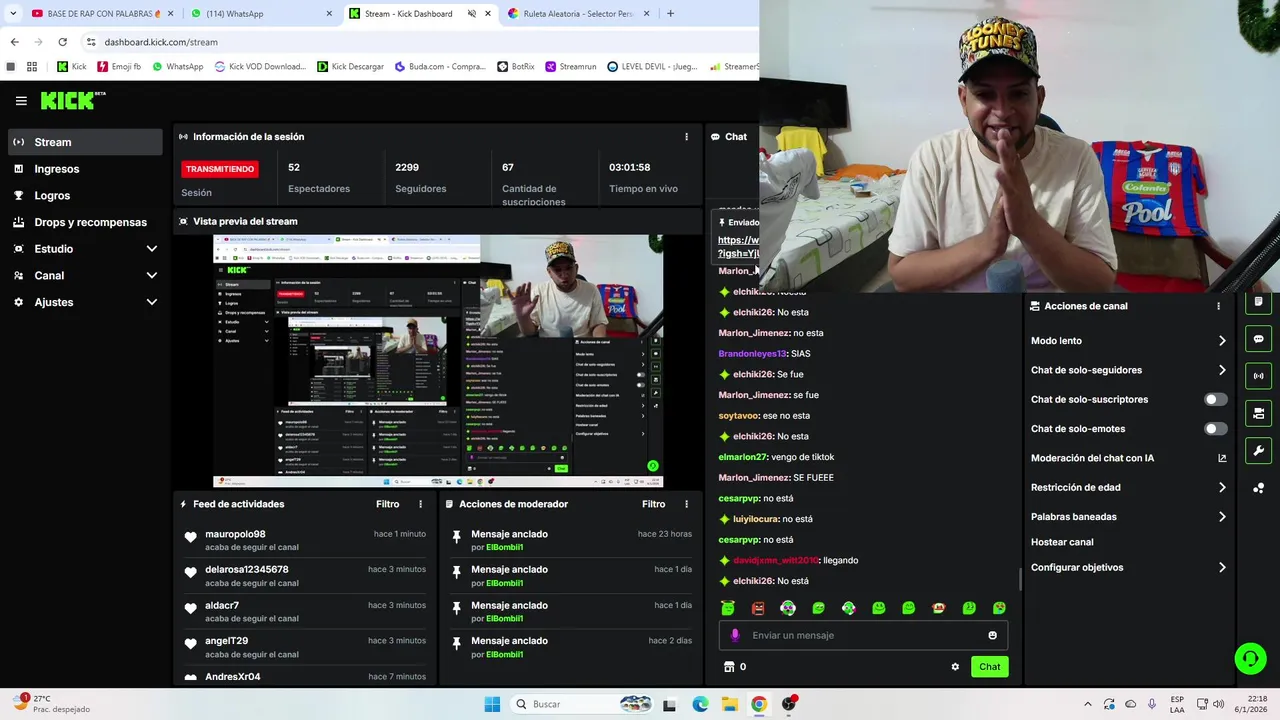Switch to the WhatsApp browser tab
This screenshot has width=1280, height=720.
tap(260, 14)
